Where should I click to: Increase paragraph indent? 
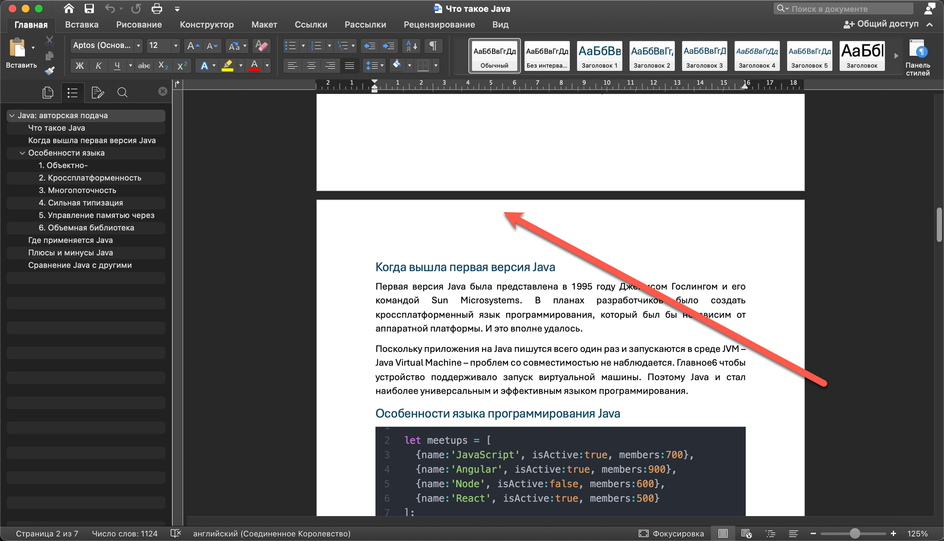coord(389,46)
